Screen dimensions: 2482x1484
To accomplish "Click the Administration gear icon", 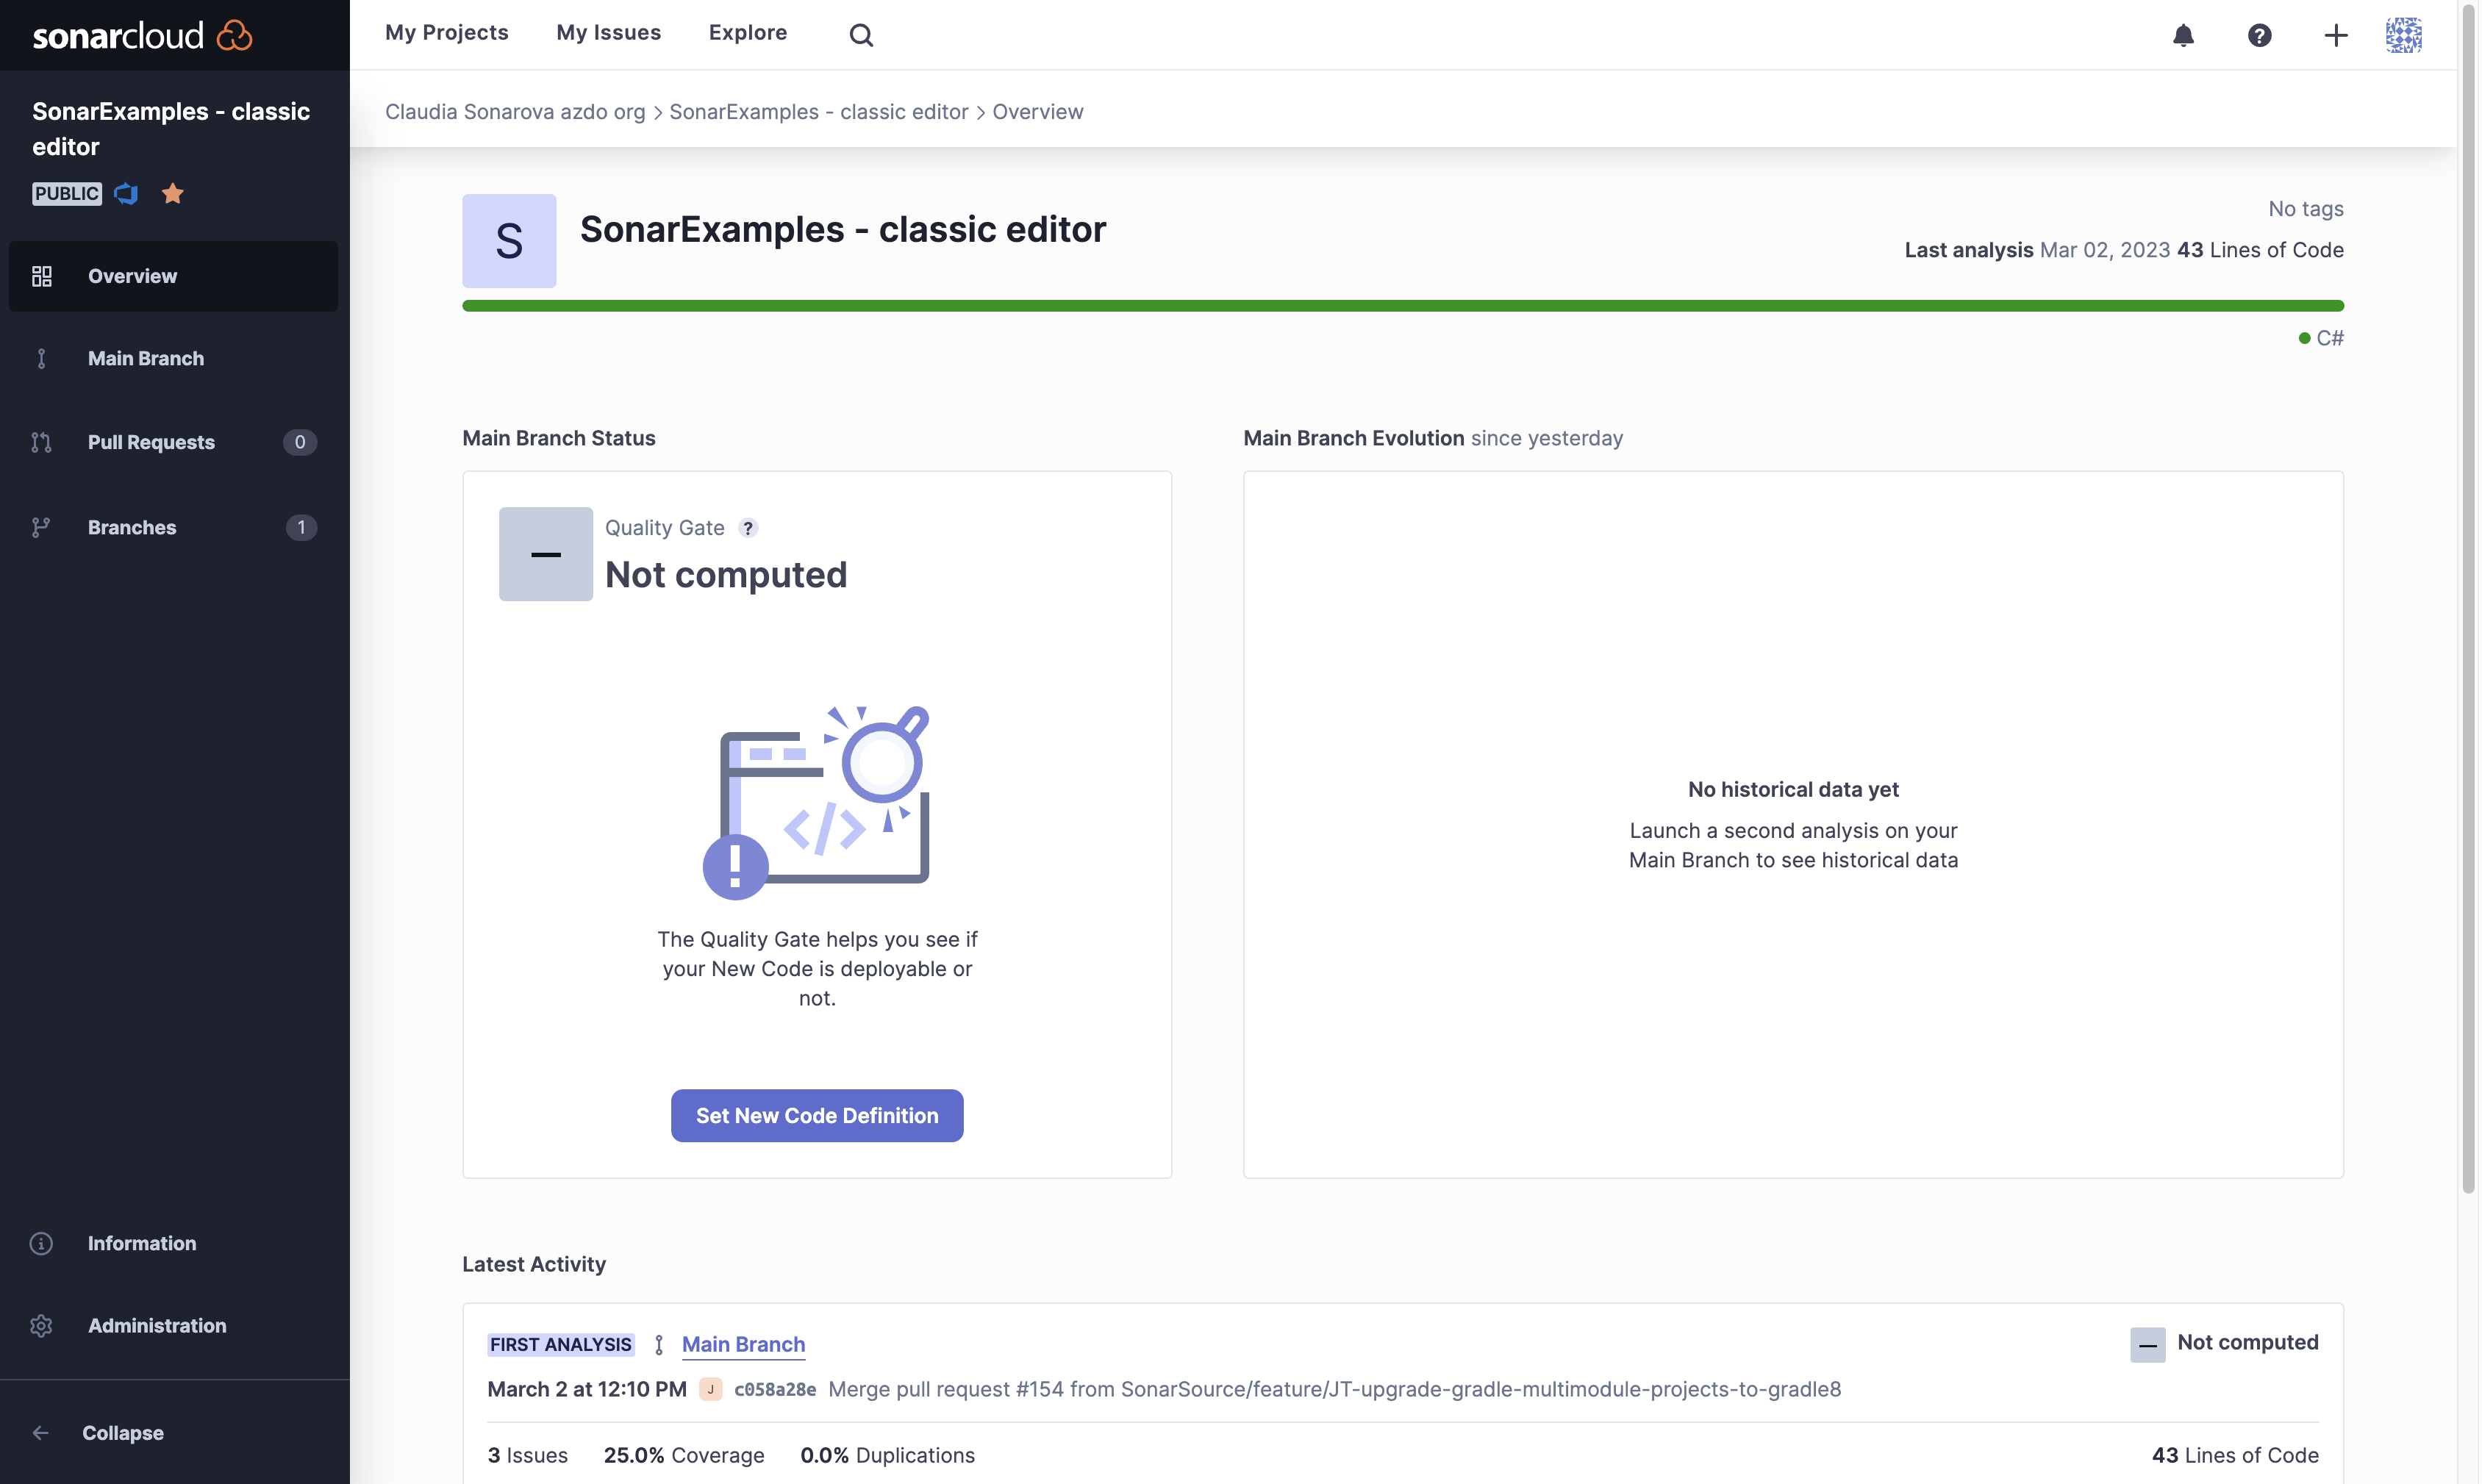I will pos(41,1325).
